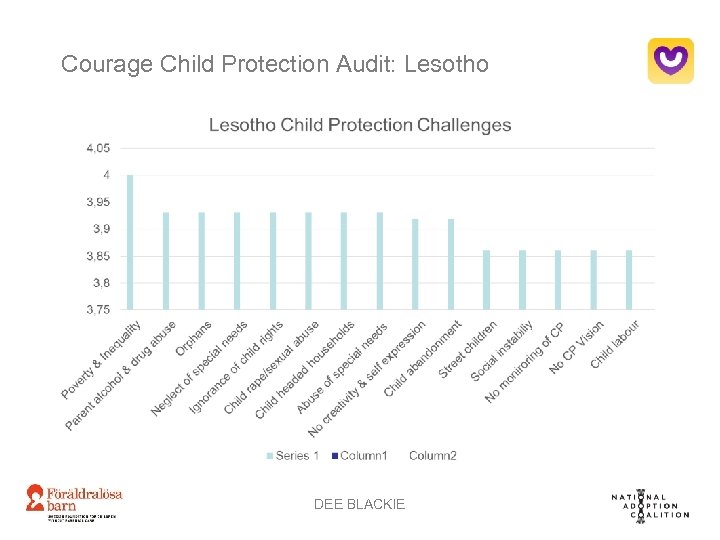Click the DEE BLACKIE footer text
Viewport: 720px width, 540px height.
[x=360, y=504]
